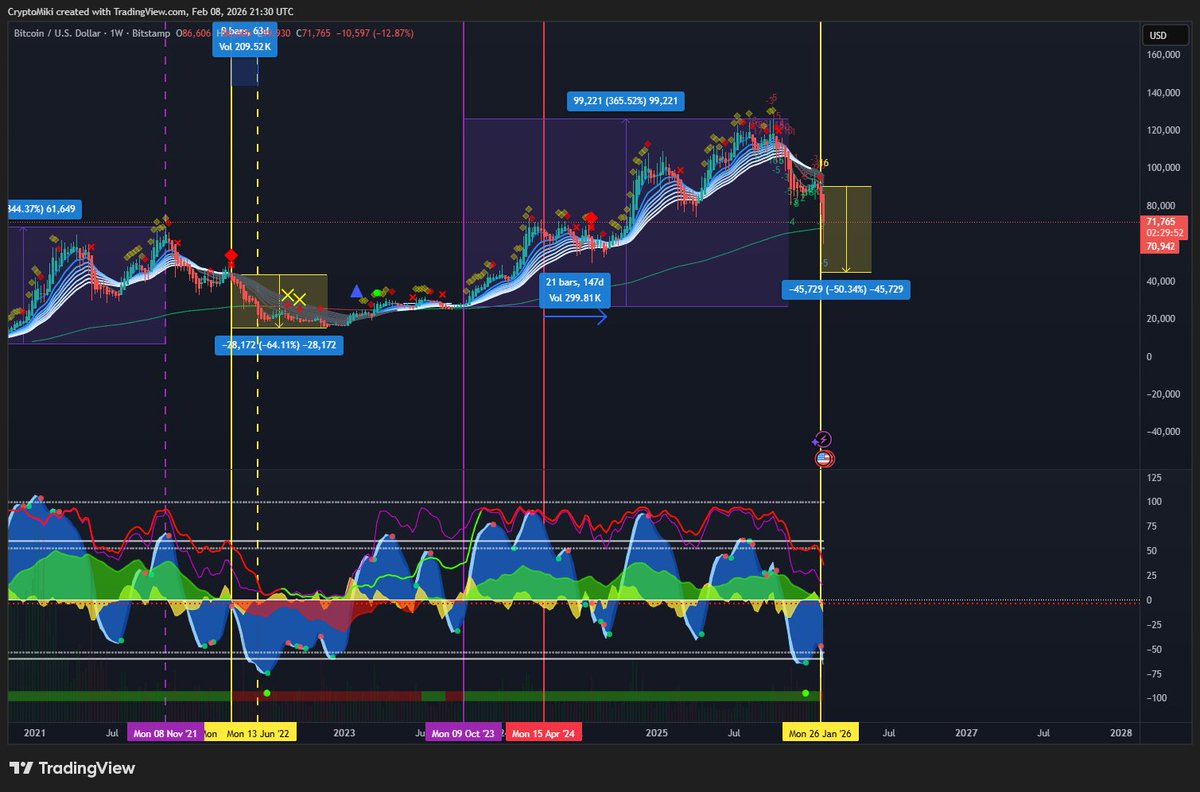Screen dimensions: 1200x792
Task: Click 2025 on the time axis
Action: pyautogui.click(x=657, y=733)
